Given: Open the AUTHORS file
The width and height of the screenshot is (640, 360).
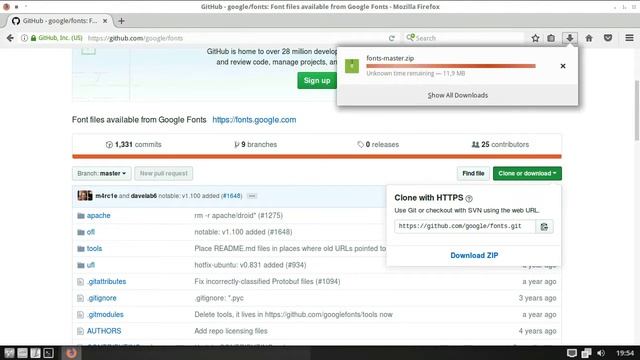Looking at the screenshot, I should (x=104, y=331).
